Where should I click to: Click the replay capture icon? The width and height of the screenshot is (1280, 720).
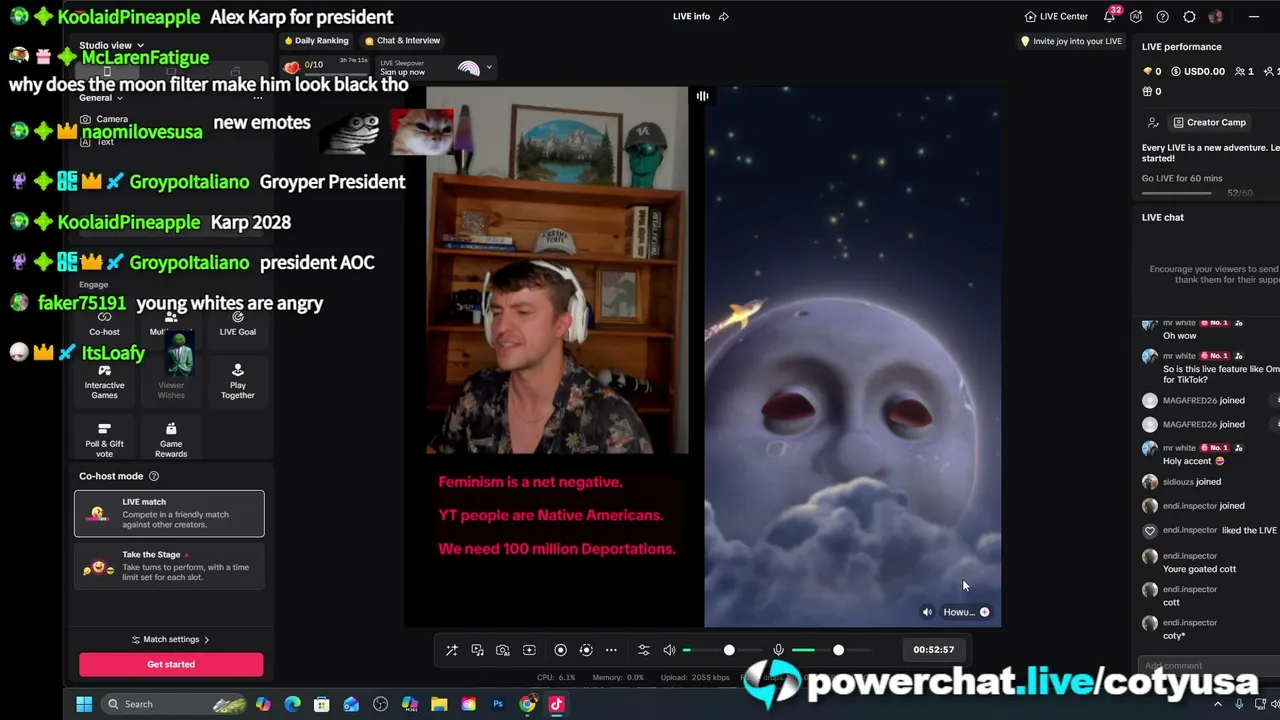[x=586, y=650]
